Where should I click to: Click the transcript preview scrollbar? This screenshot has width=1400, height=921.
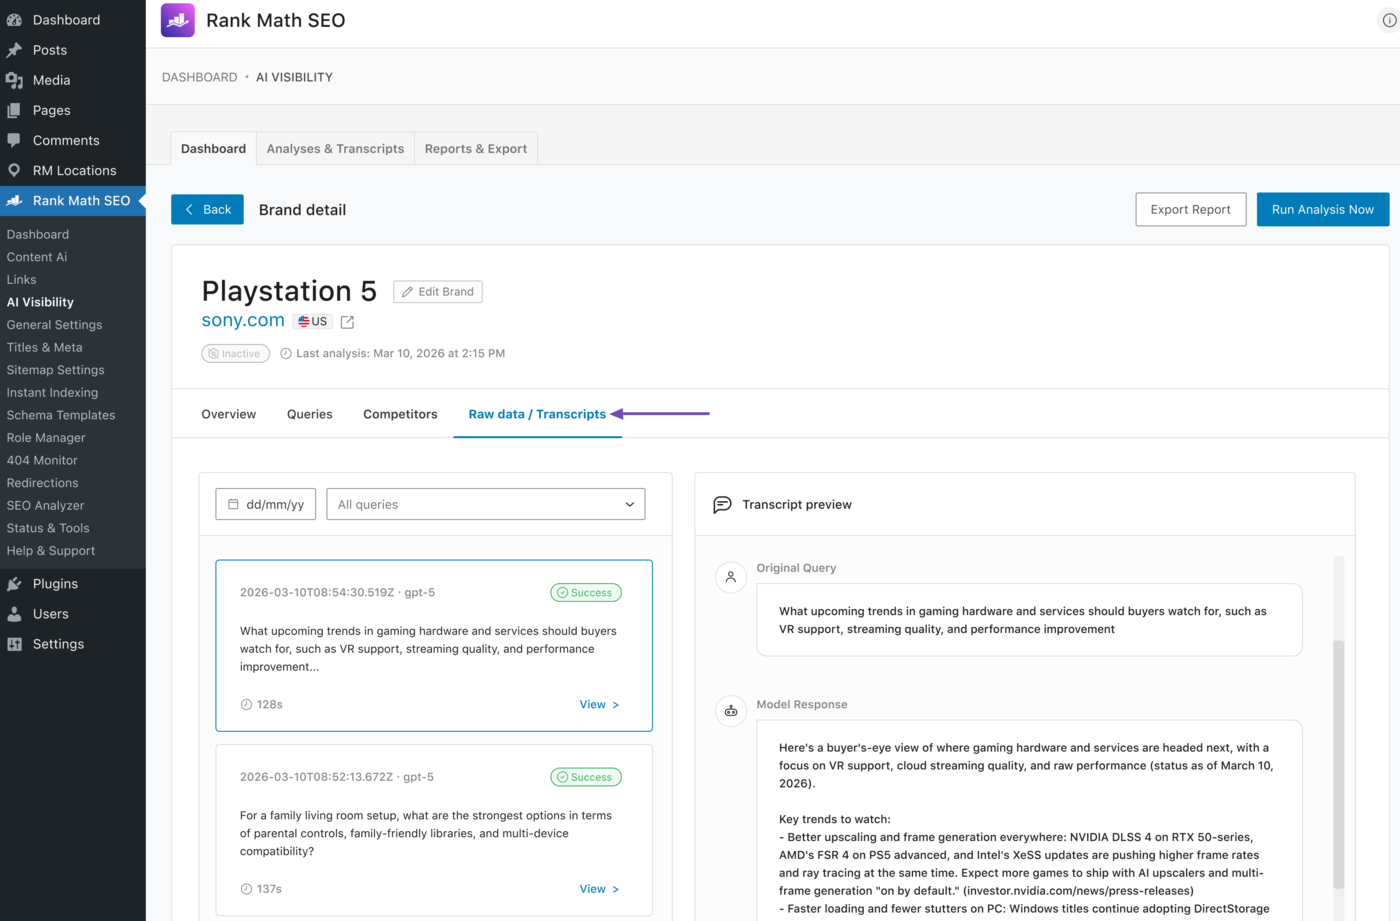point(1339,765)
